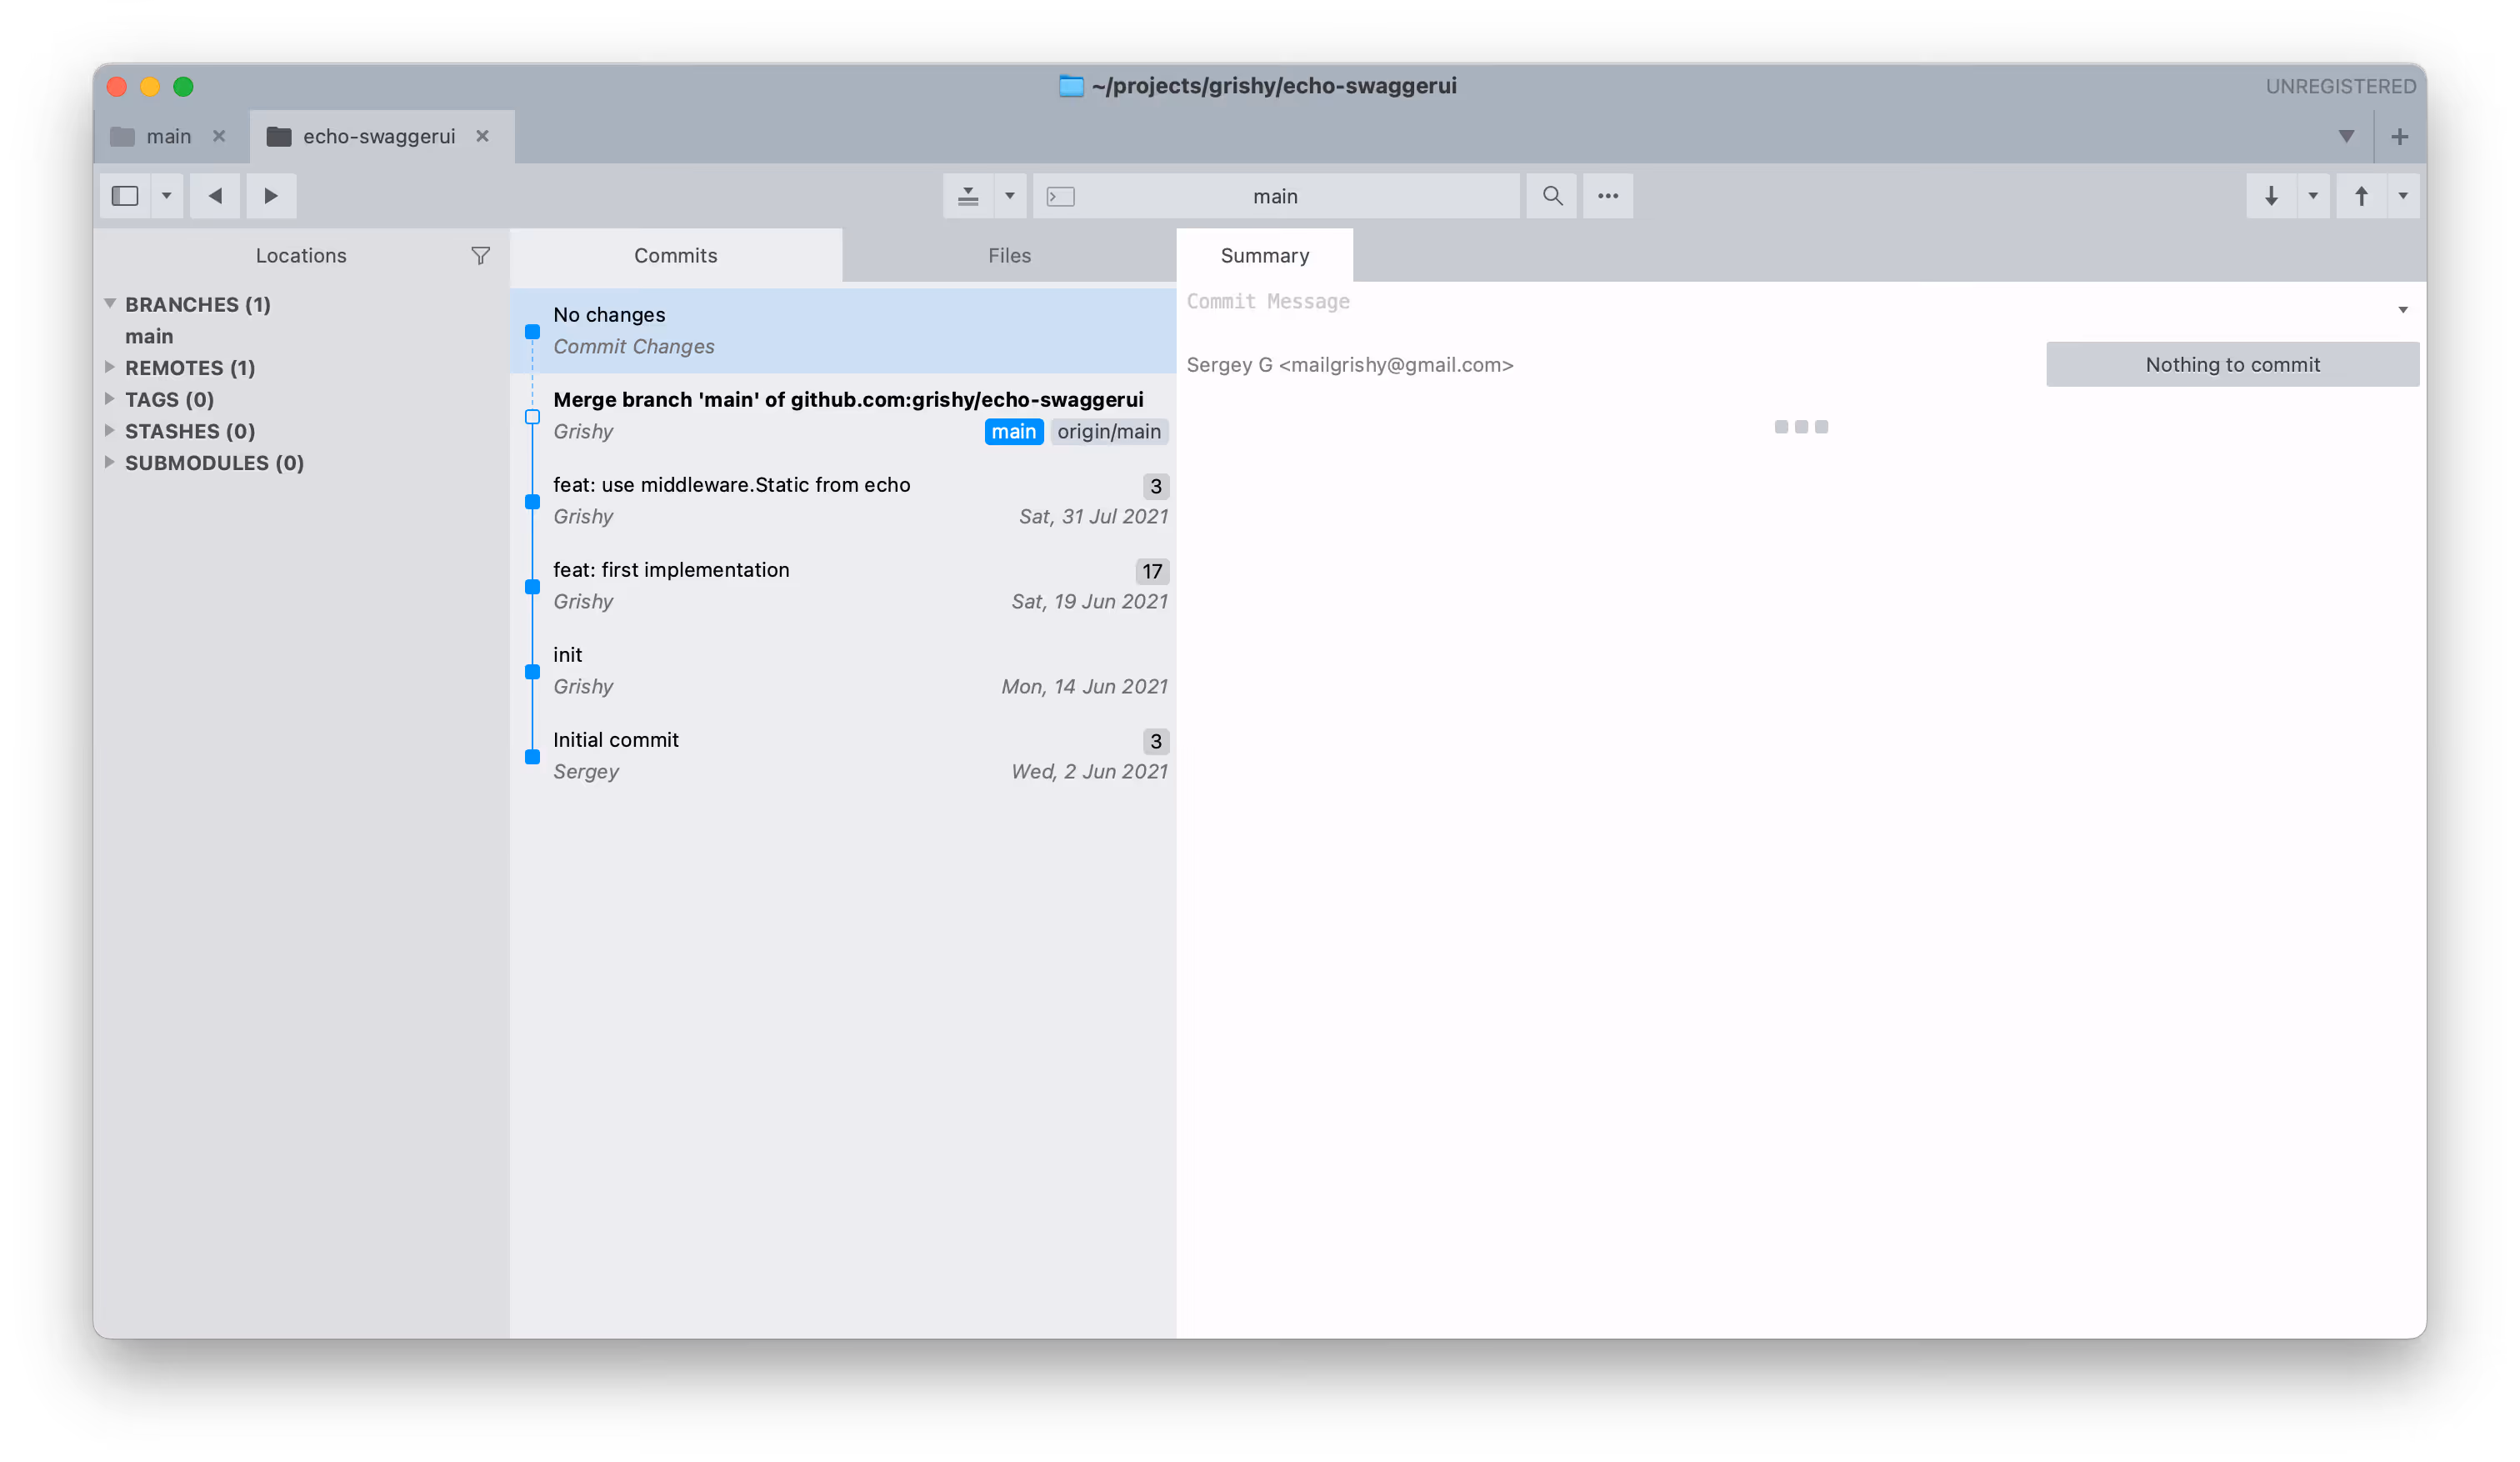Switch to the main repository tab
2520x1462 pixels.
pos(168,137)
